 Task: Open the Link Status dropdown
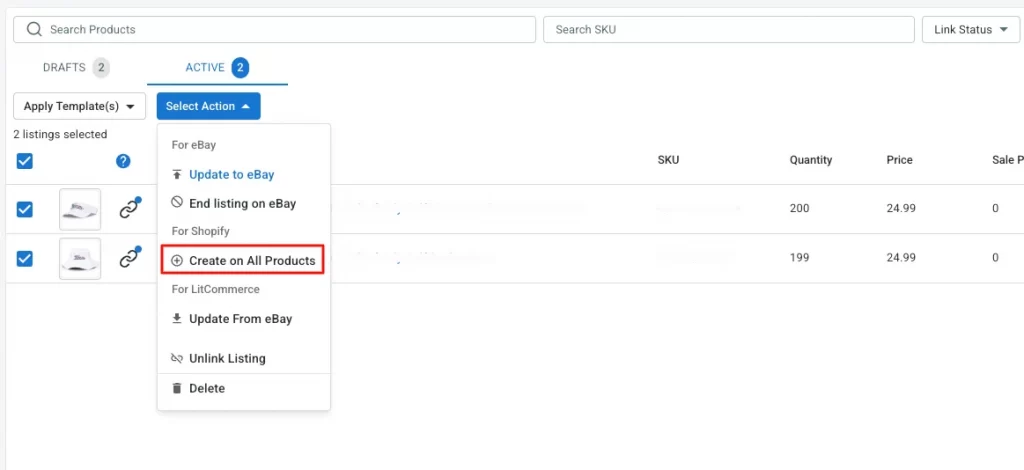tap(971, 29)
